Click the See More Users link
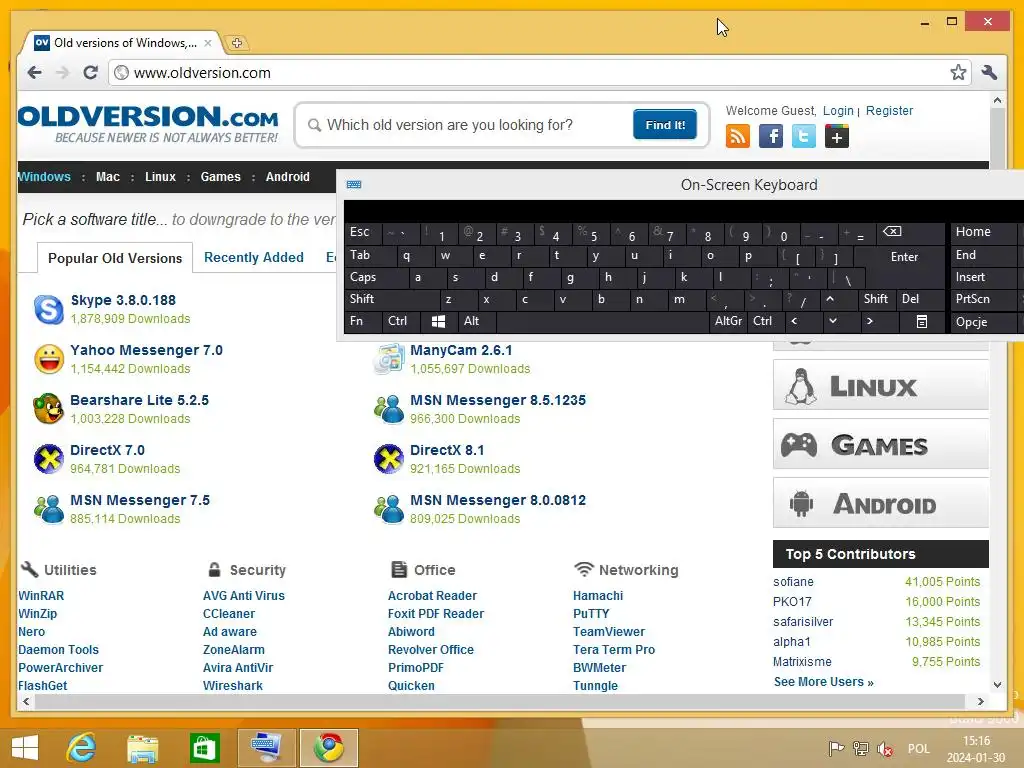 (824, 682)
